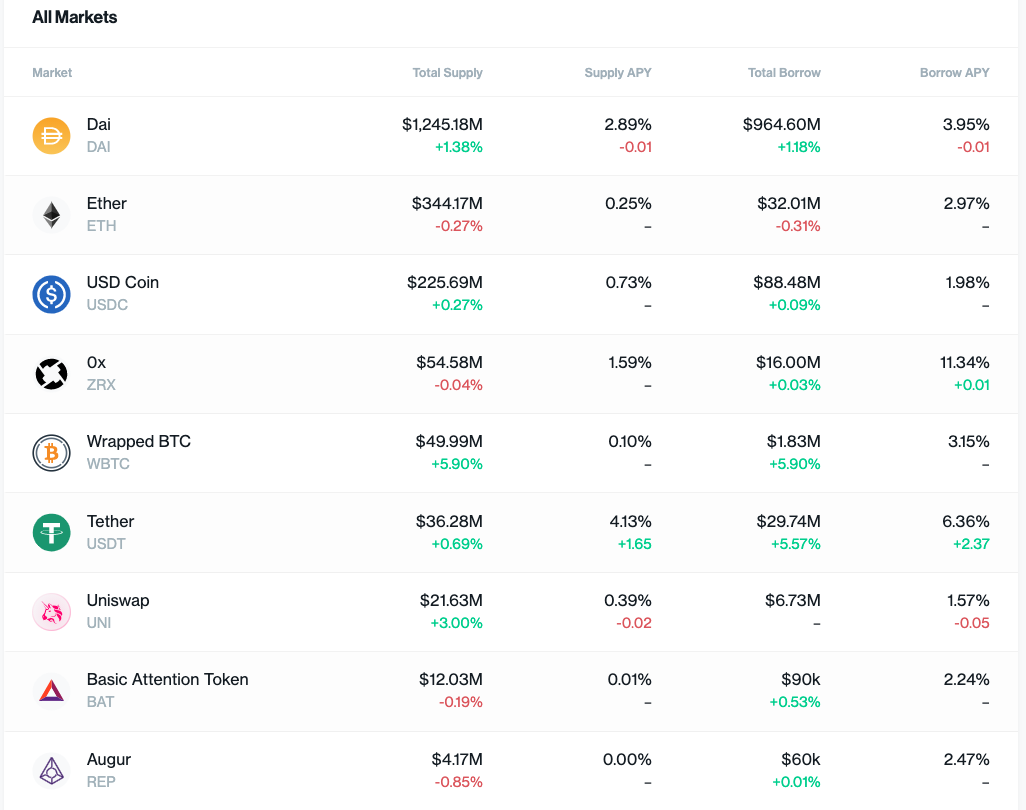The width and height of the screenshot is (1026, 810).
Task: Click Uniswap total borrow $6.73M
Action: click(x=792, y=601)
